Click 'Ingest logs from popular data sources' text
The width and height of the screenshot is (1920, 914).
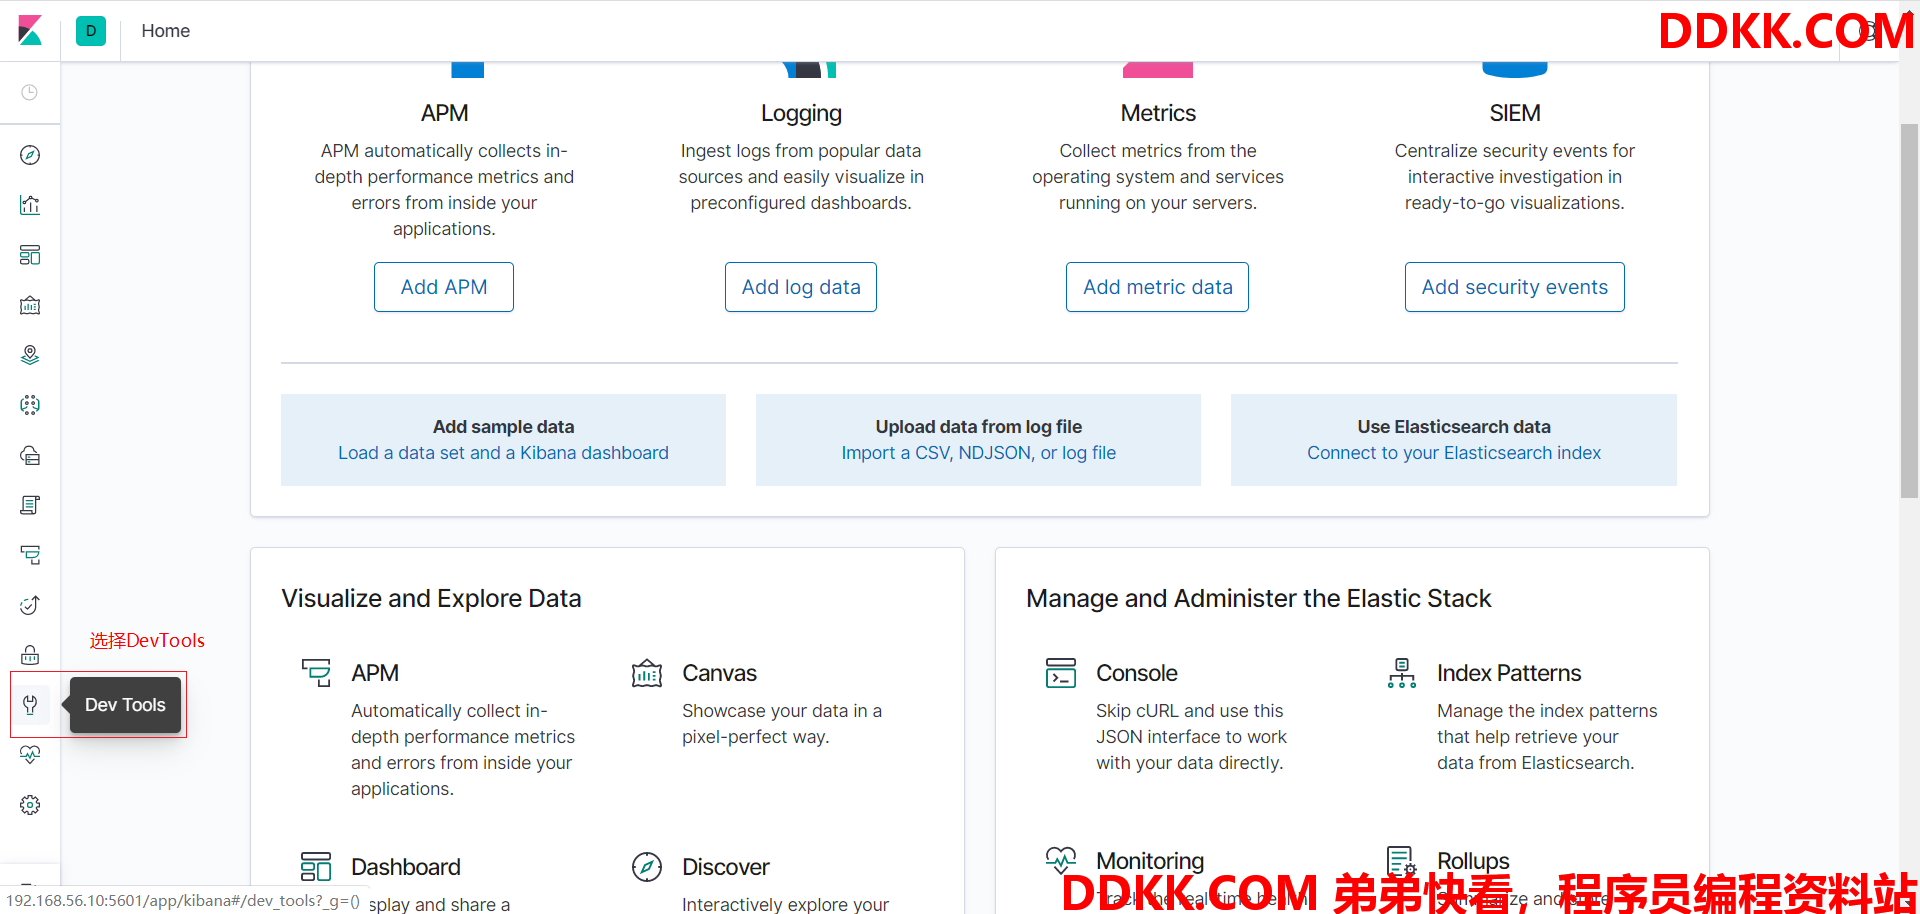coord(801,177)
